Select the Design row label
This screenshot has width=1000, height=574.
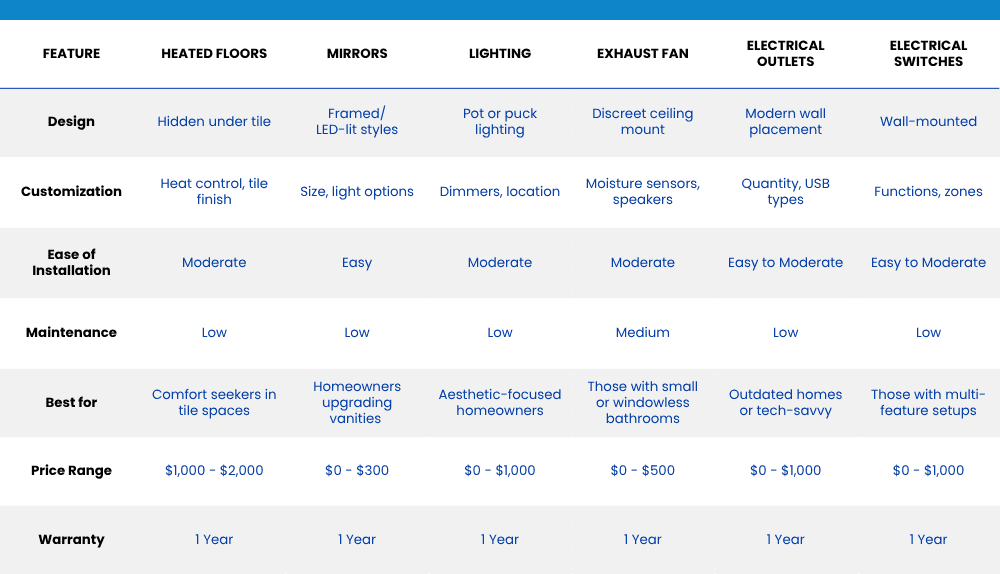click(x=71, y=122)
